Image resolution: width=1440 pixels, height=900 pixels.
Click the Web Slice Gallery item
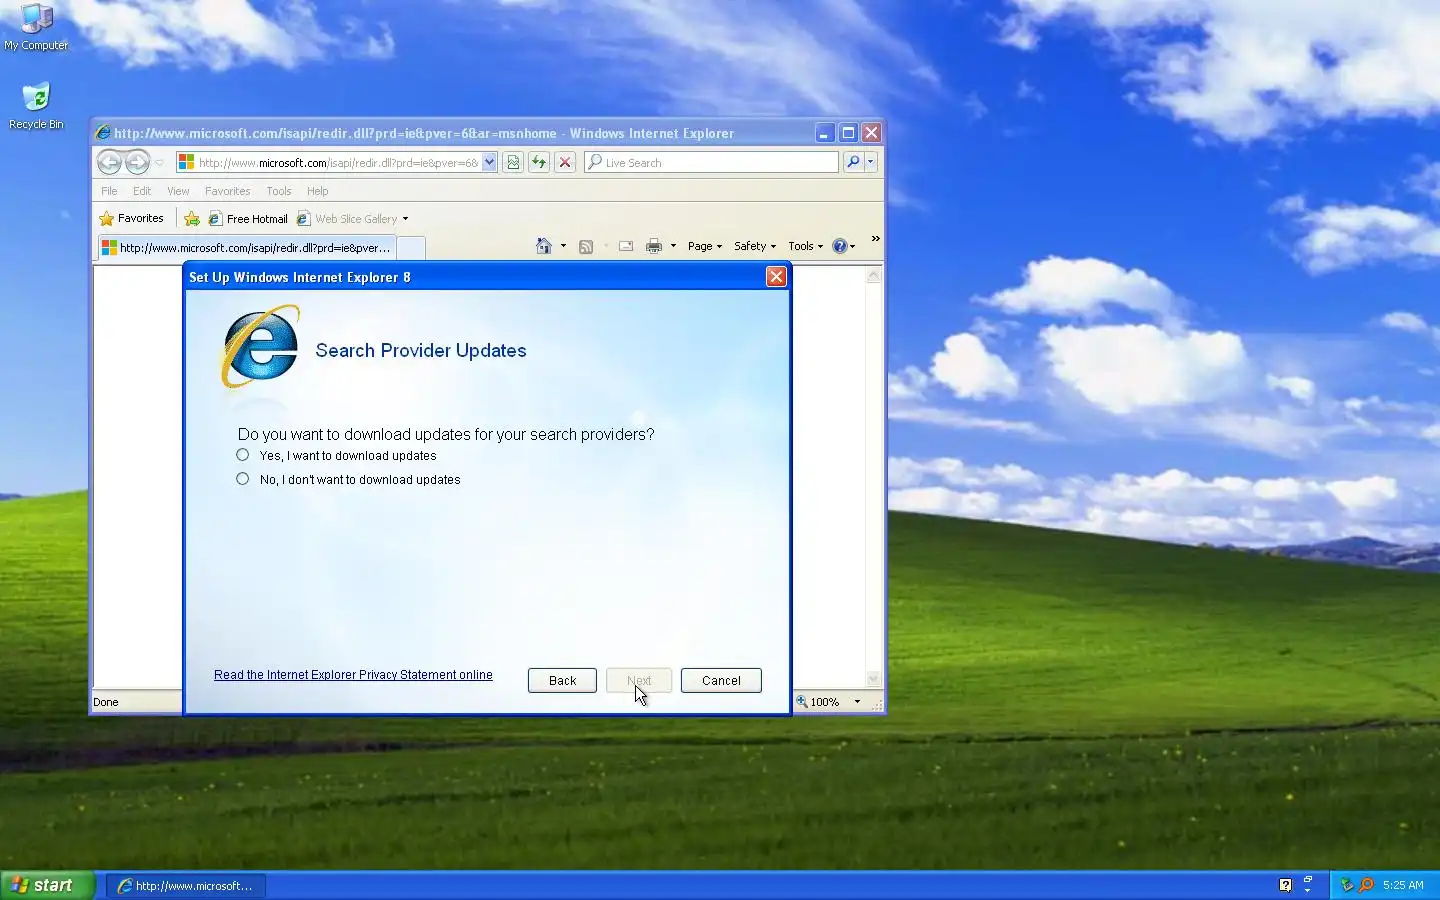(347, 218)
